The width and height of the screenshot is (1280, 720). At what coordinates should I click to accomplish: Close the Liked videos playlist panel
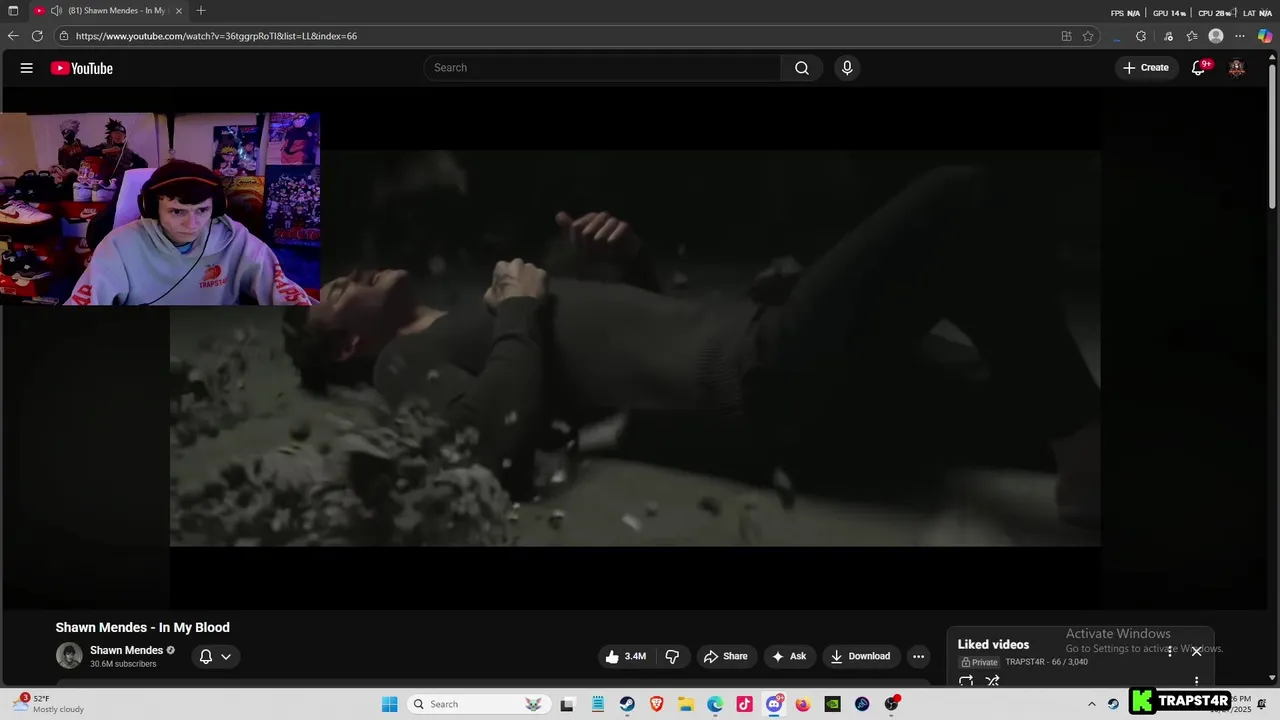[x=1196, y=651]
